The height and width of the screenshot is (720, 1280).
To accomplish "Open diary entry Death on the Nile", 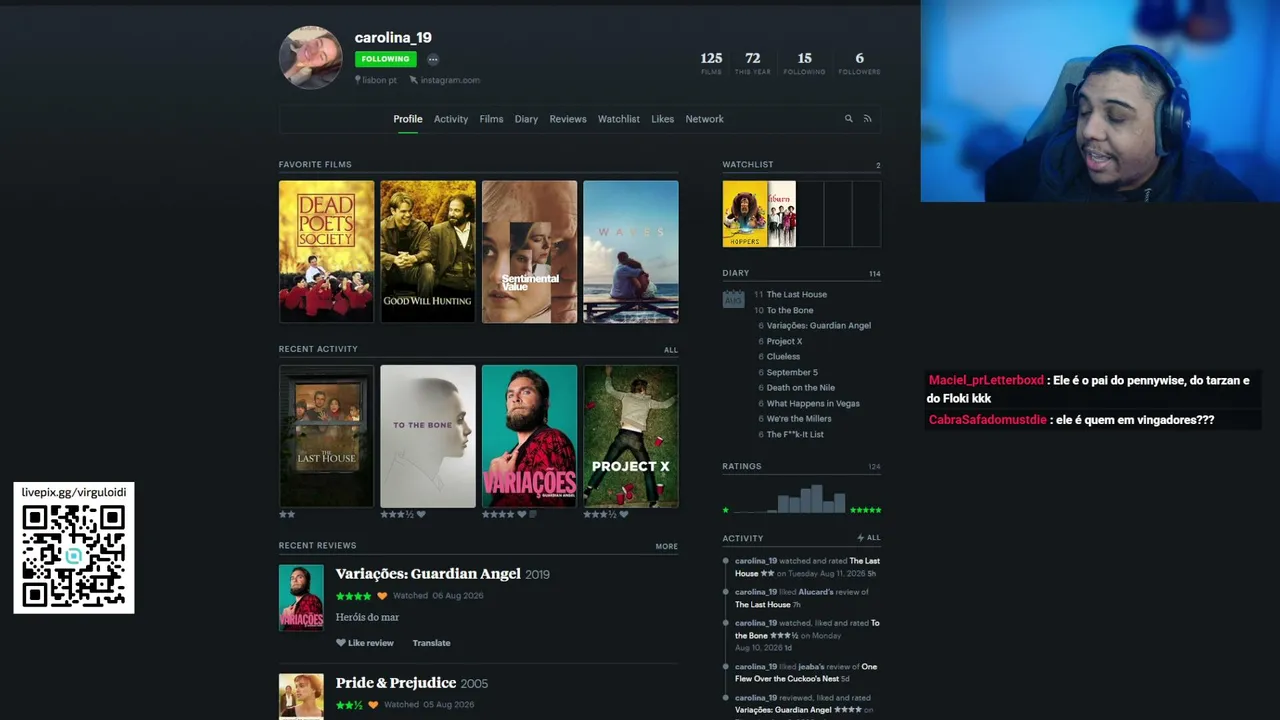I will 801,388.
